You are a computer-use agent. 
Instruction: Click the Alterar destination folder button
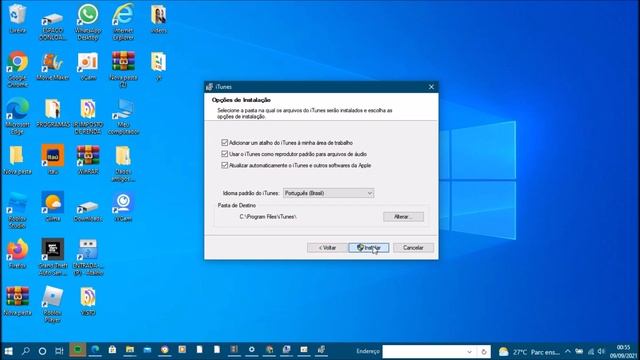[403, 217]
